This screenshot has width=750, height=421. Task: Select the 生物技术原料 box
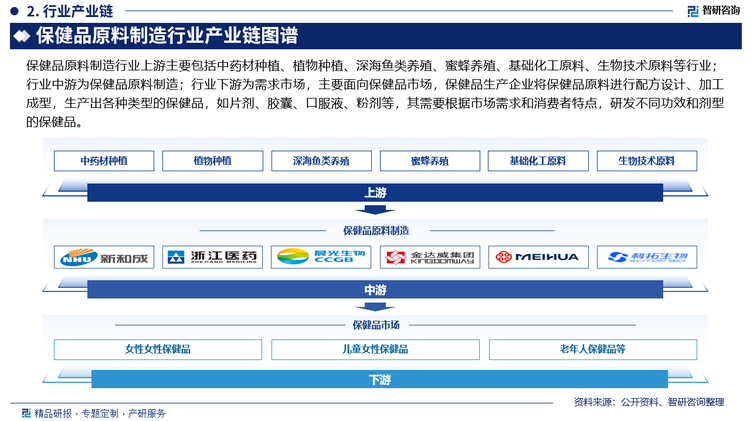tap(647, 161)
